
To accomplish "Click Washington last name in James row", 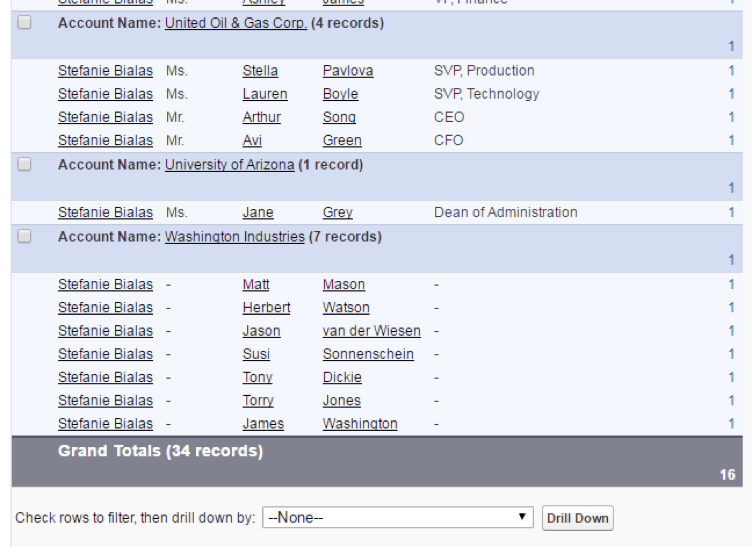I will click(360, 424).
